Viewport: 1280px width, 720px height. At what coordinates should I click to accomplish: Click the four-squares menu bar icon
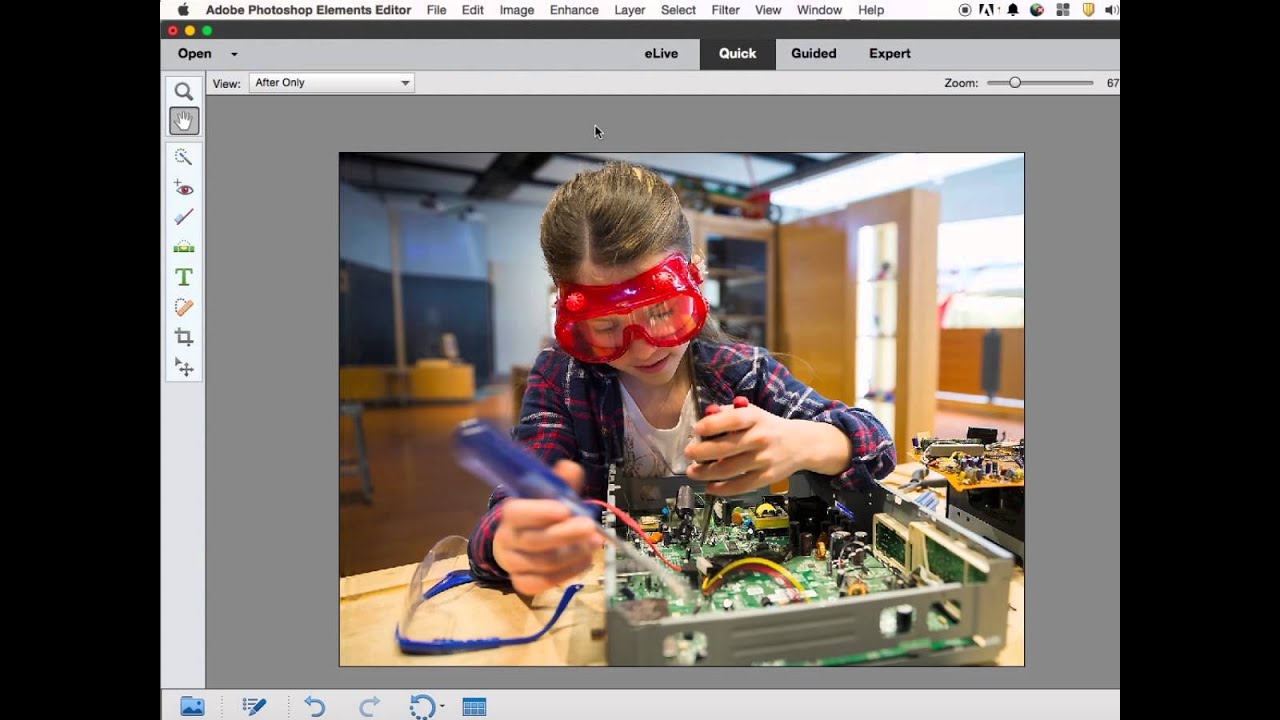pyautogui.click(x=1063, y=10)
